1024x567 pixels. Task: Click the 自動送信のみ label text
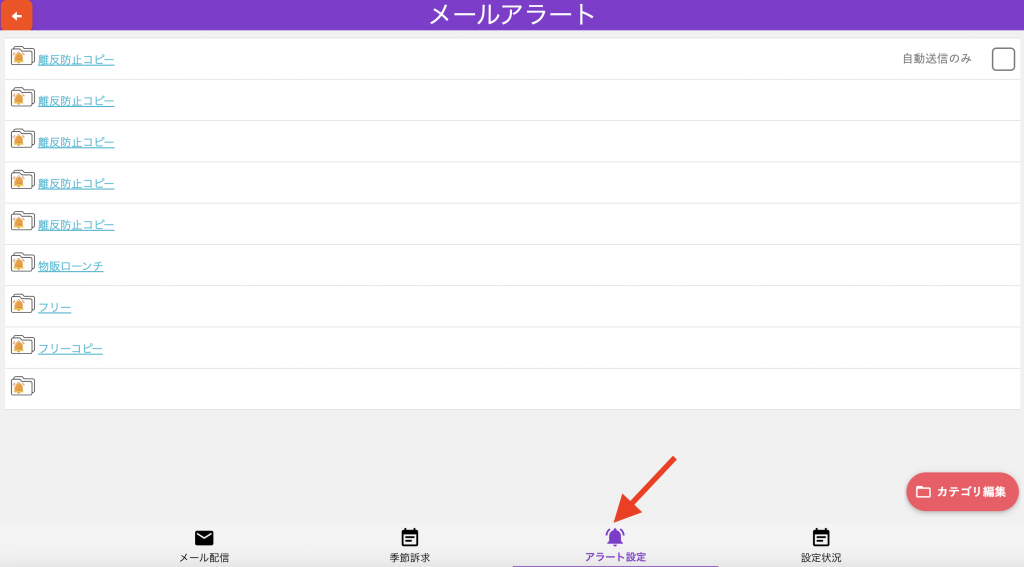[936, 59]
